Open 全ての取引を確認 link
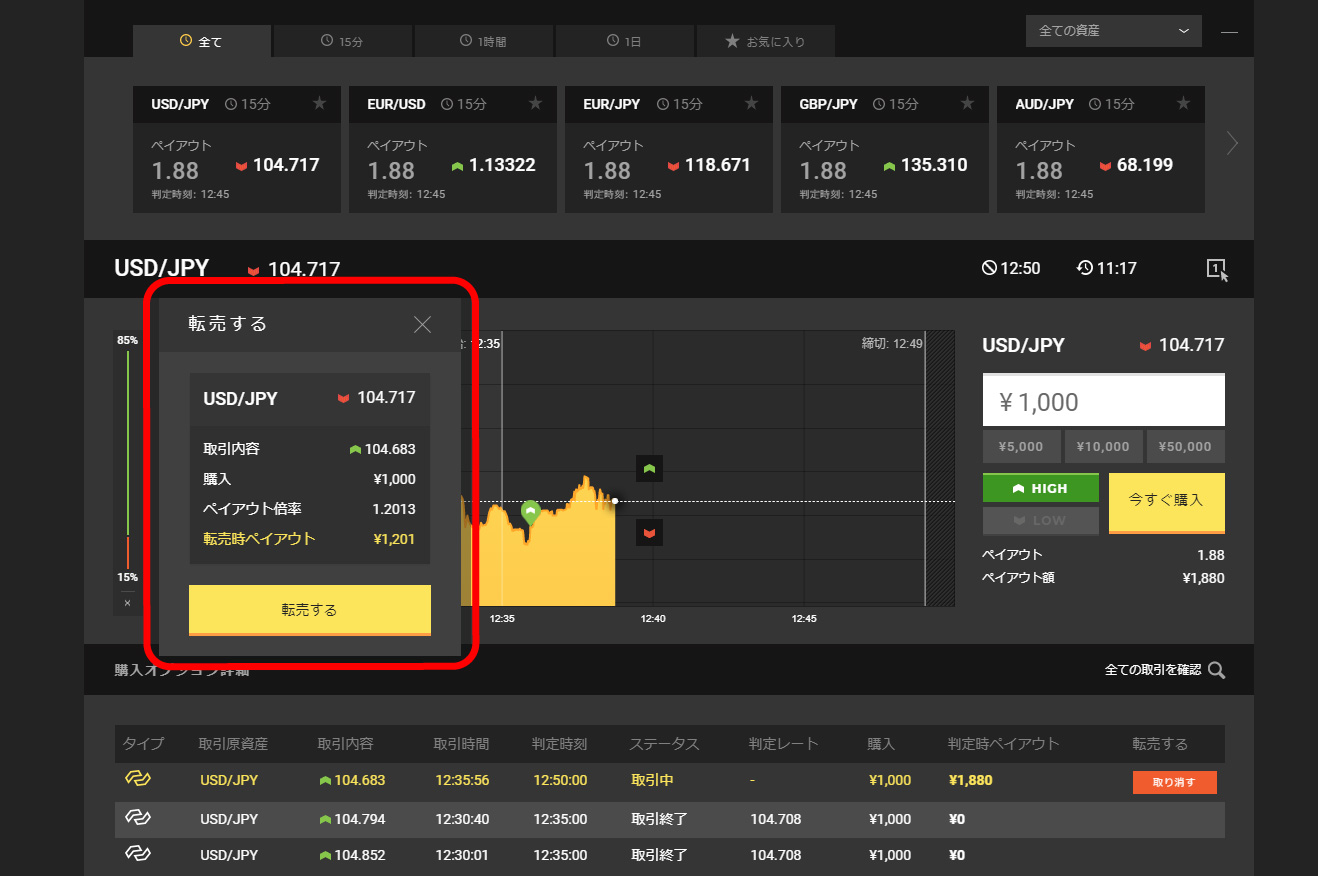 1153,670
